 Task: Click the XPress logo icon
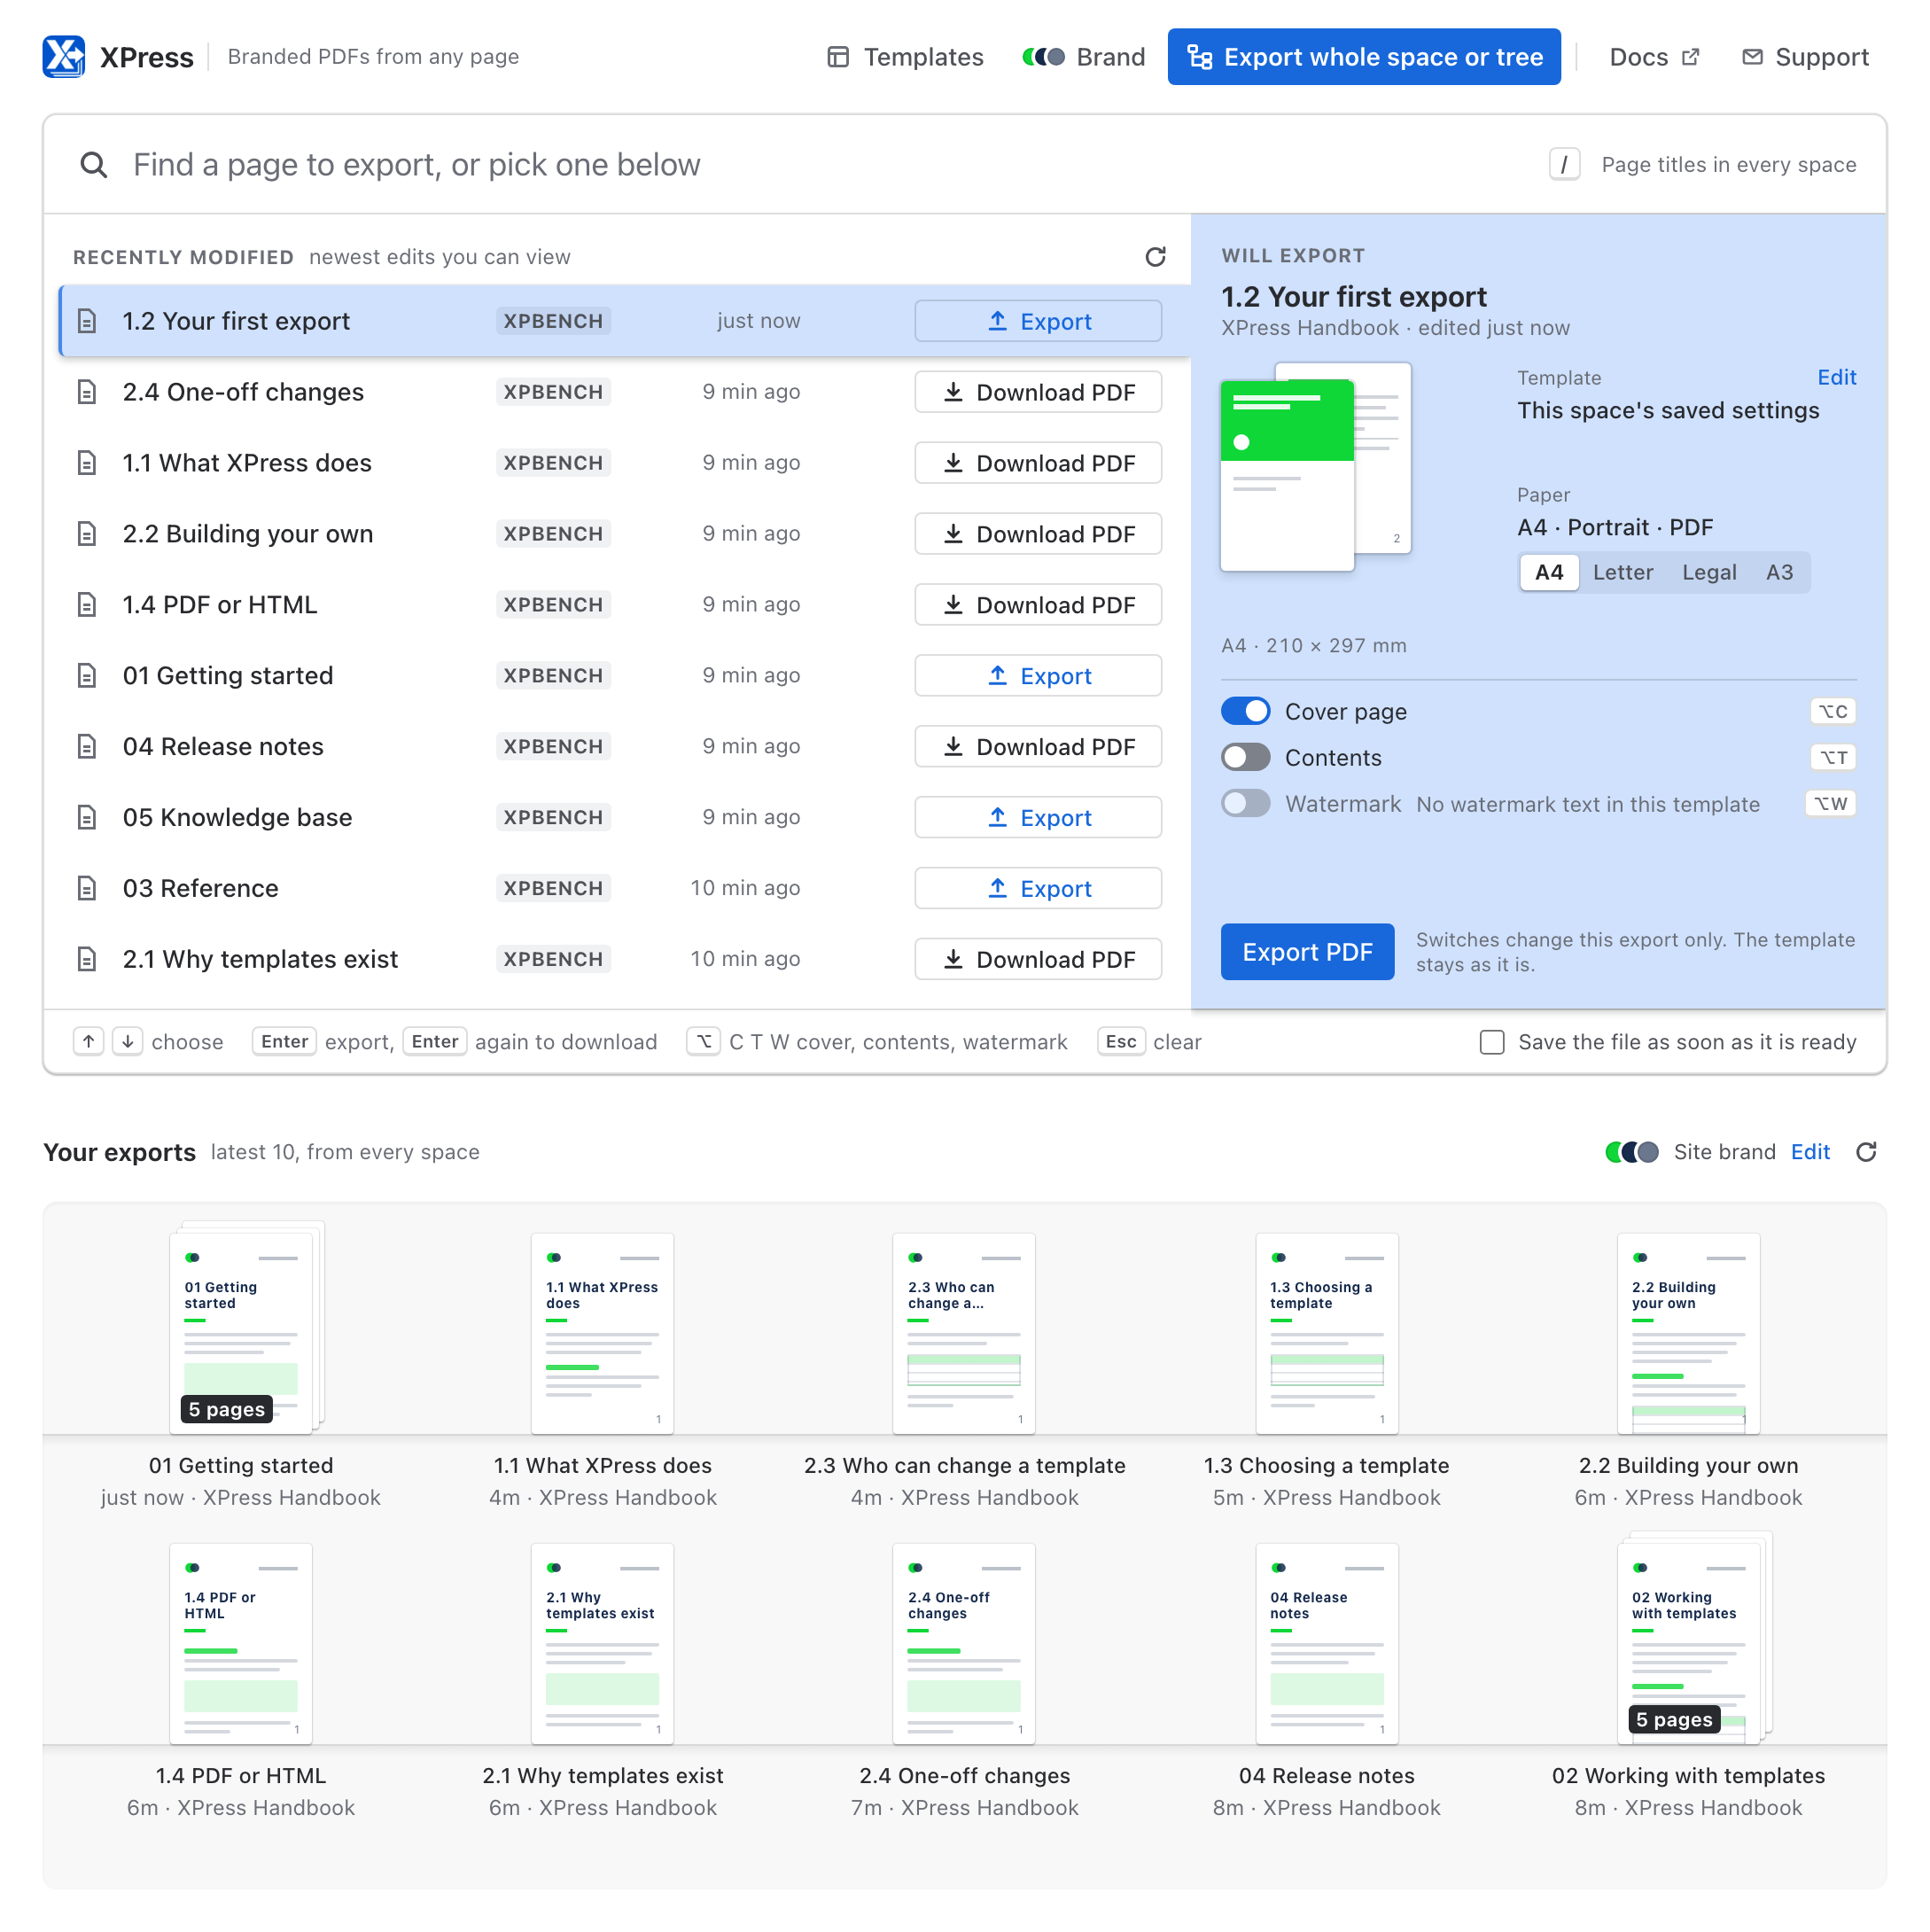click(64, 57)
